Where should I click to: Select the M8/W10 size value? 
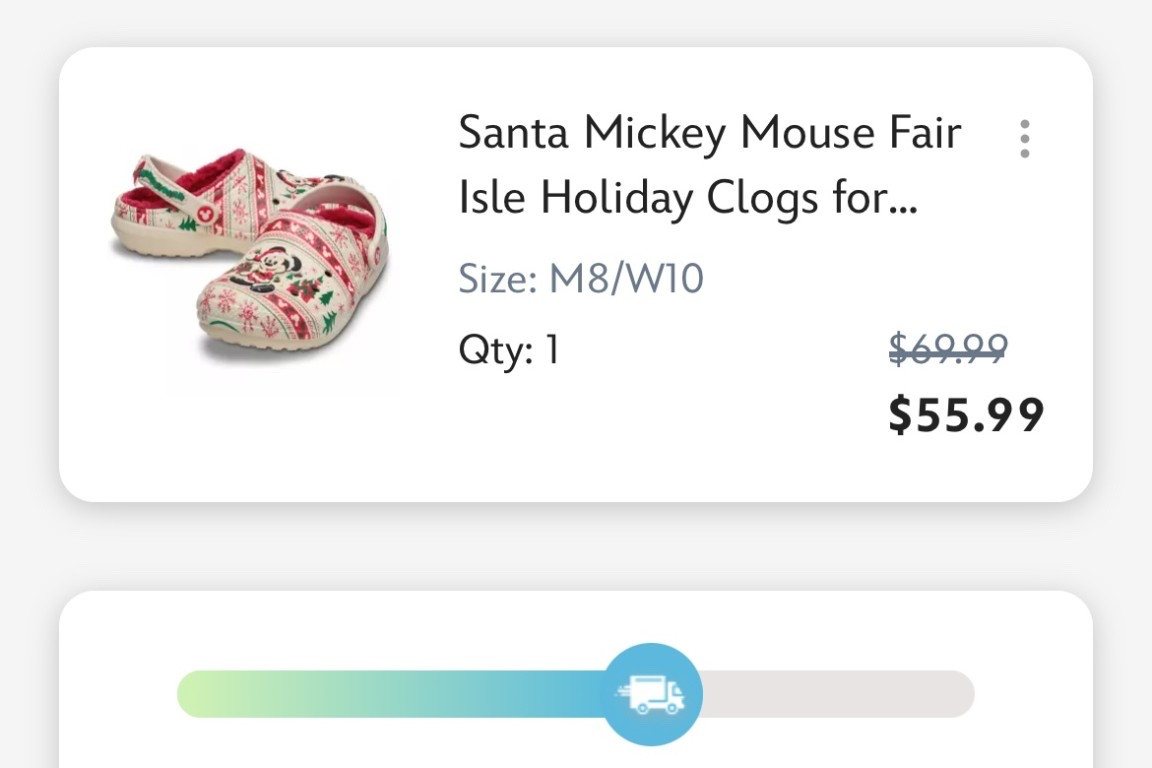click(626, 278)
